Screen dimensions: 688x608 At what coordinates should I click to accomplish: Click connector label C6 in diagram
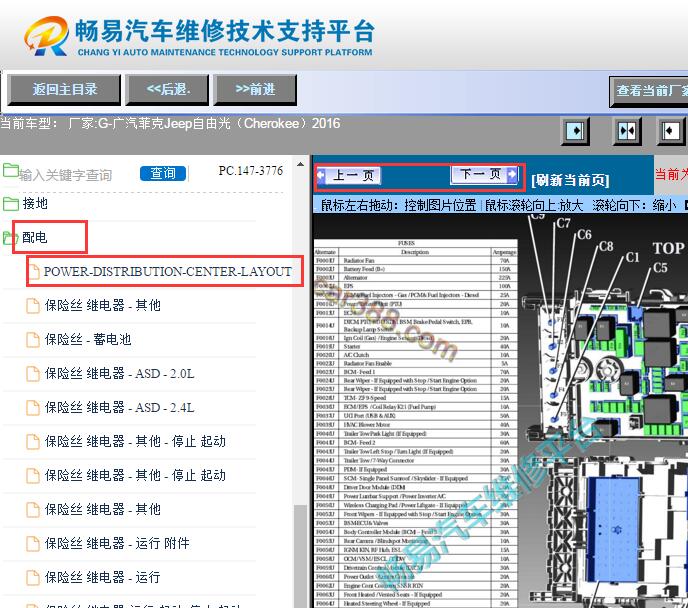pyautogui.click(x=584, y=235)
